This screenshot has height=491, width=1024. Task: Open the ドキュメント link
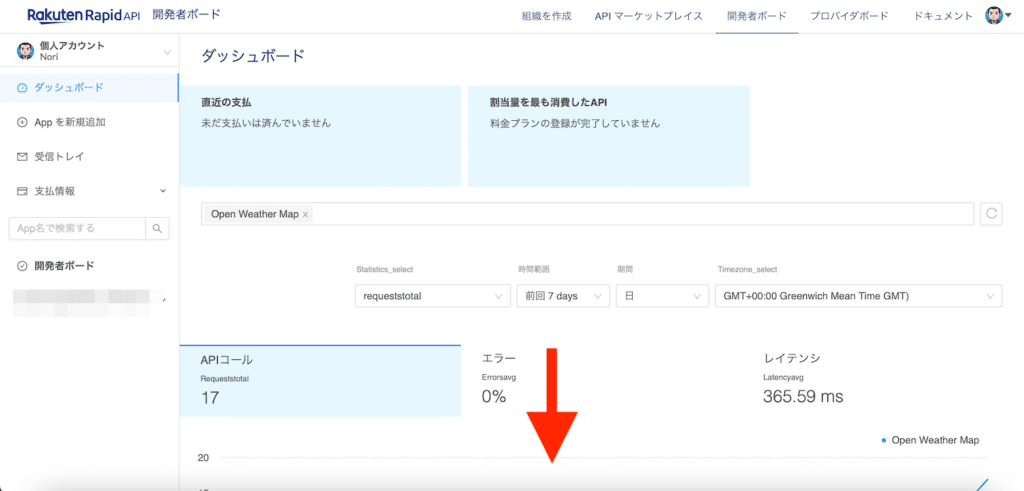(942, 16)
